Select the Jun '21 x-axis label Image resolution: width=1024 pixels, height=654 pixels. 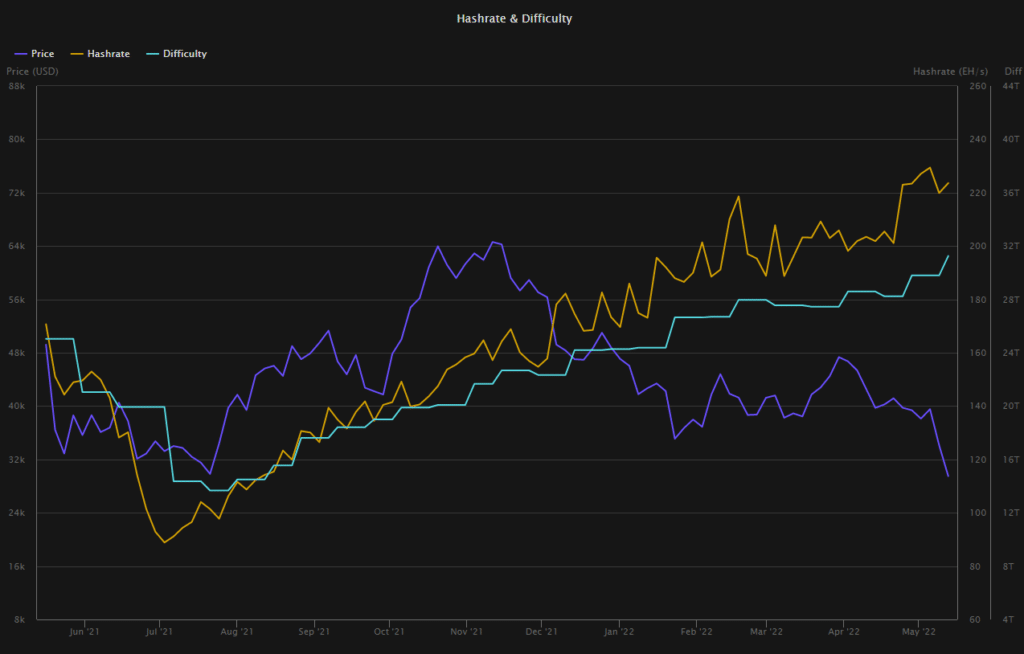click(84, 632)
